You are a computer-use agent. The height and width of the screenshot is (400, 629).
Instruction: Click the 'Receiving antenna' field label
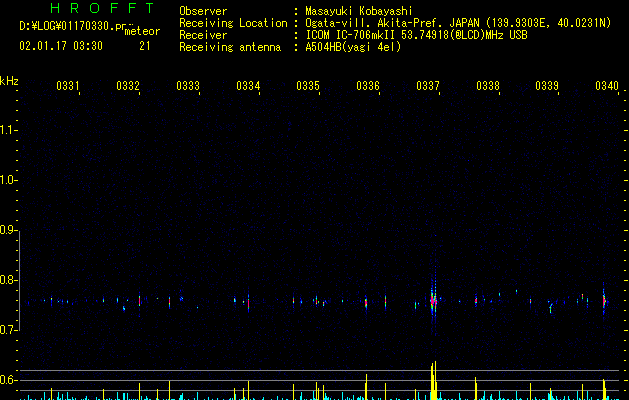click(230, 47)
